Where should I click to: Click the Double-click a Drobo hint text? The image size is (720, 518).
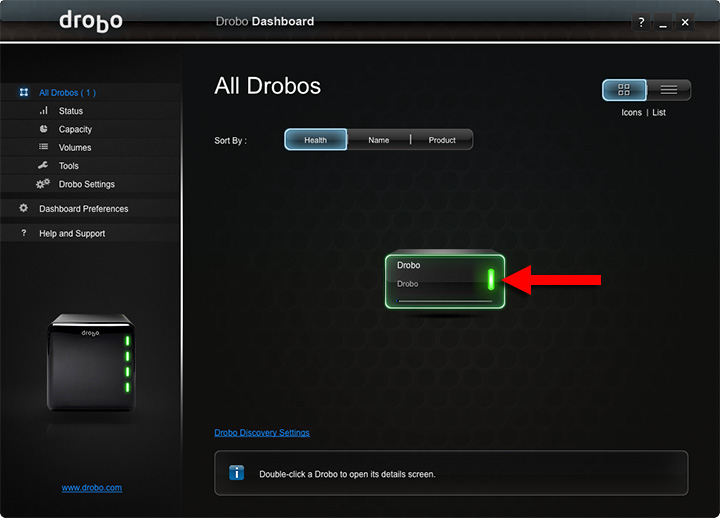[347, 474]
